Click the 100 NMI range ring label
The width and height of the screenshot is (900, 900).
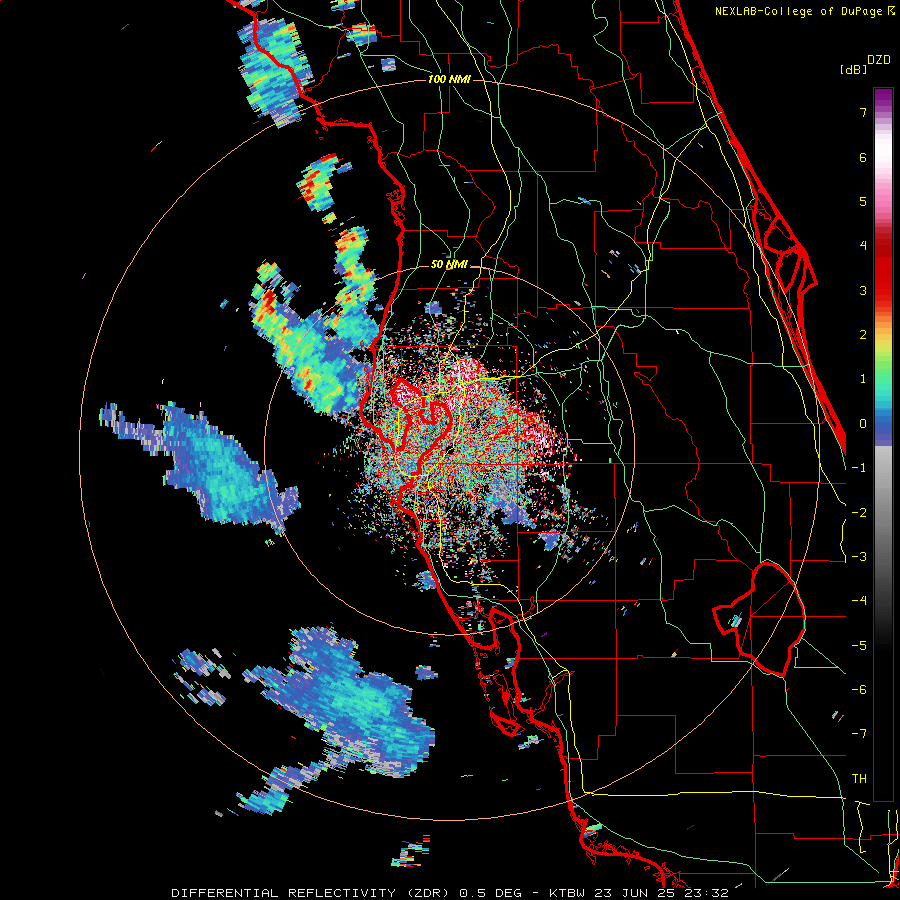449,79
